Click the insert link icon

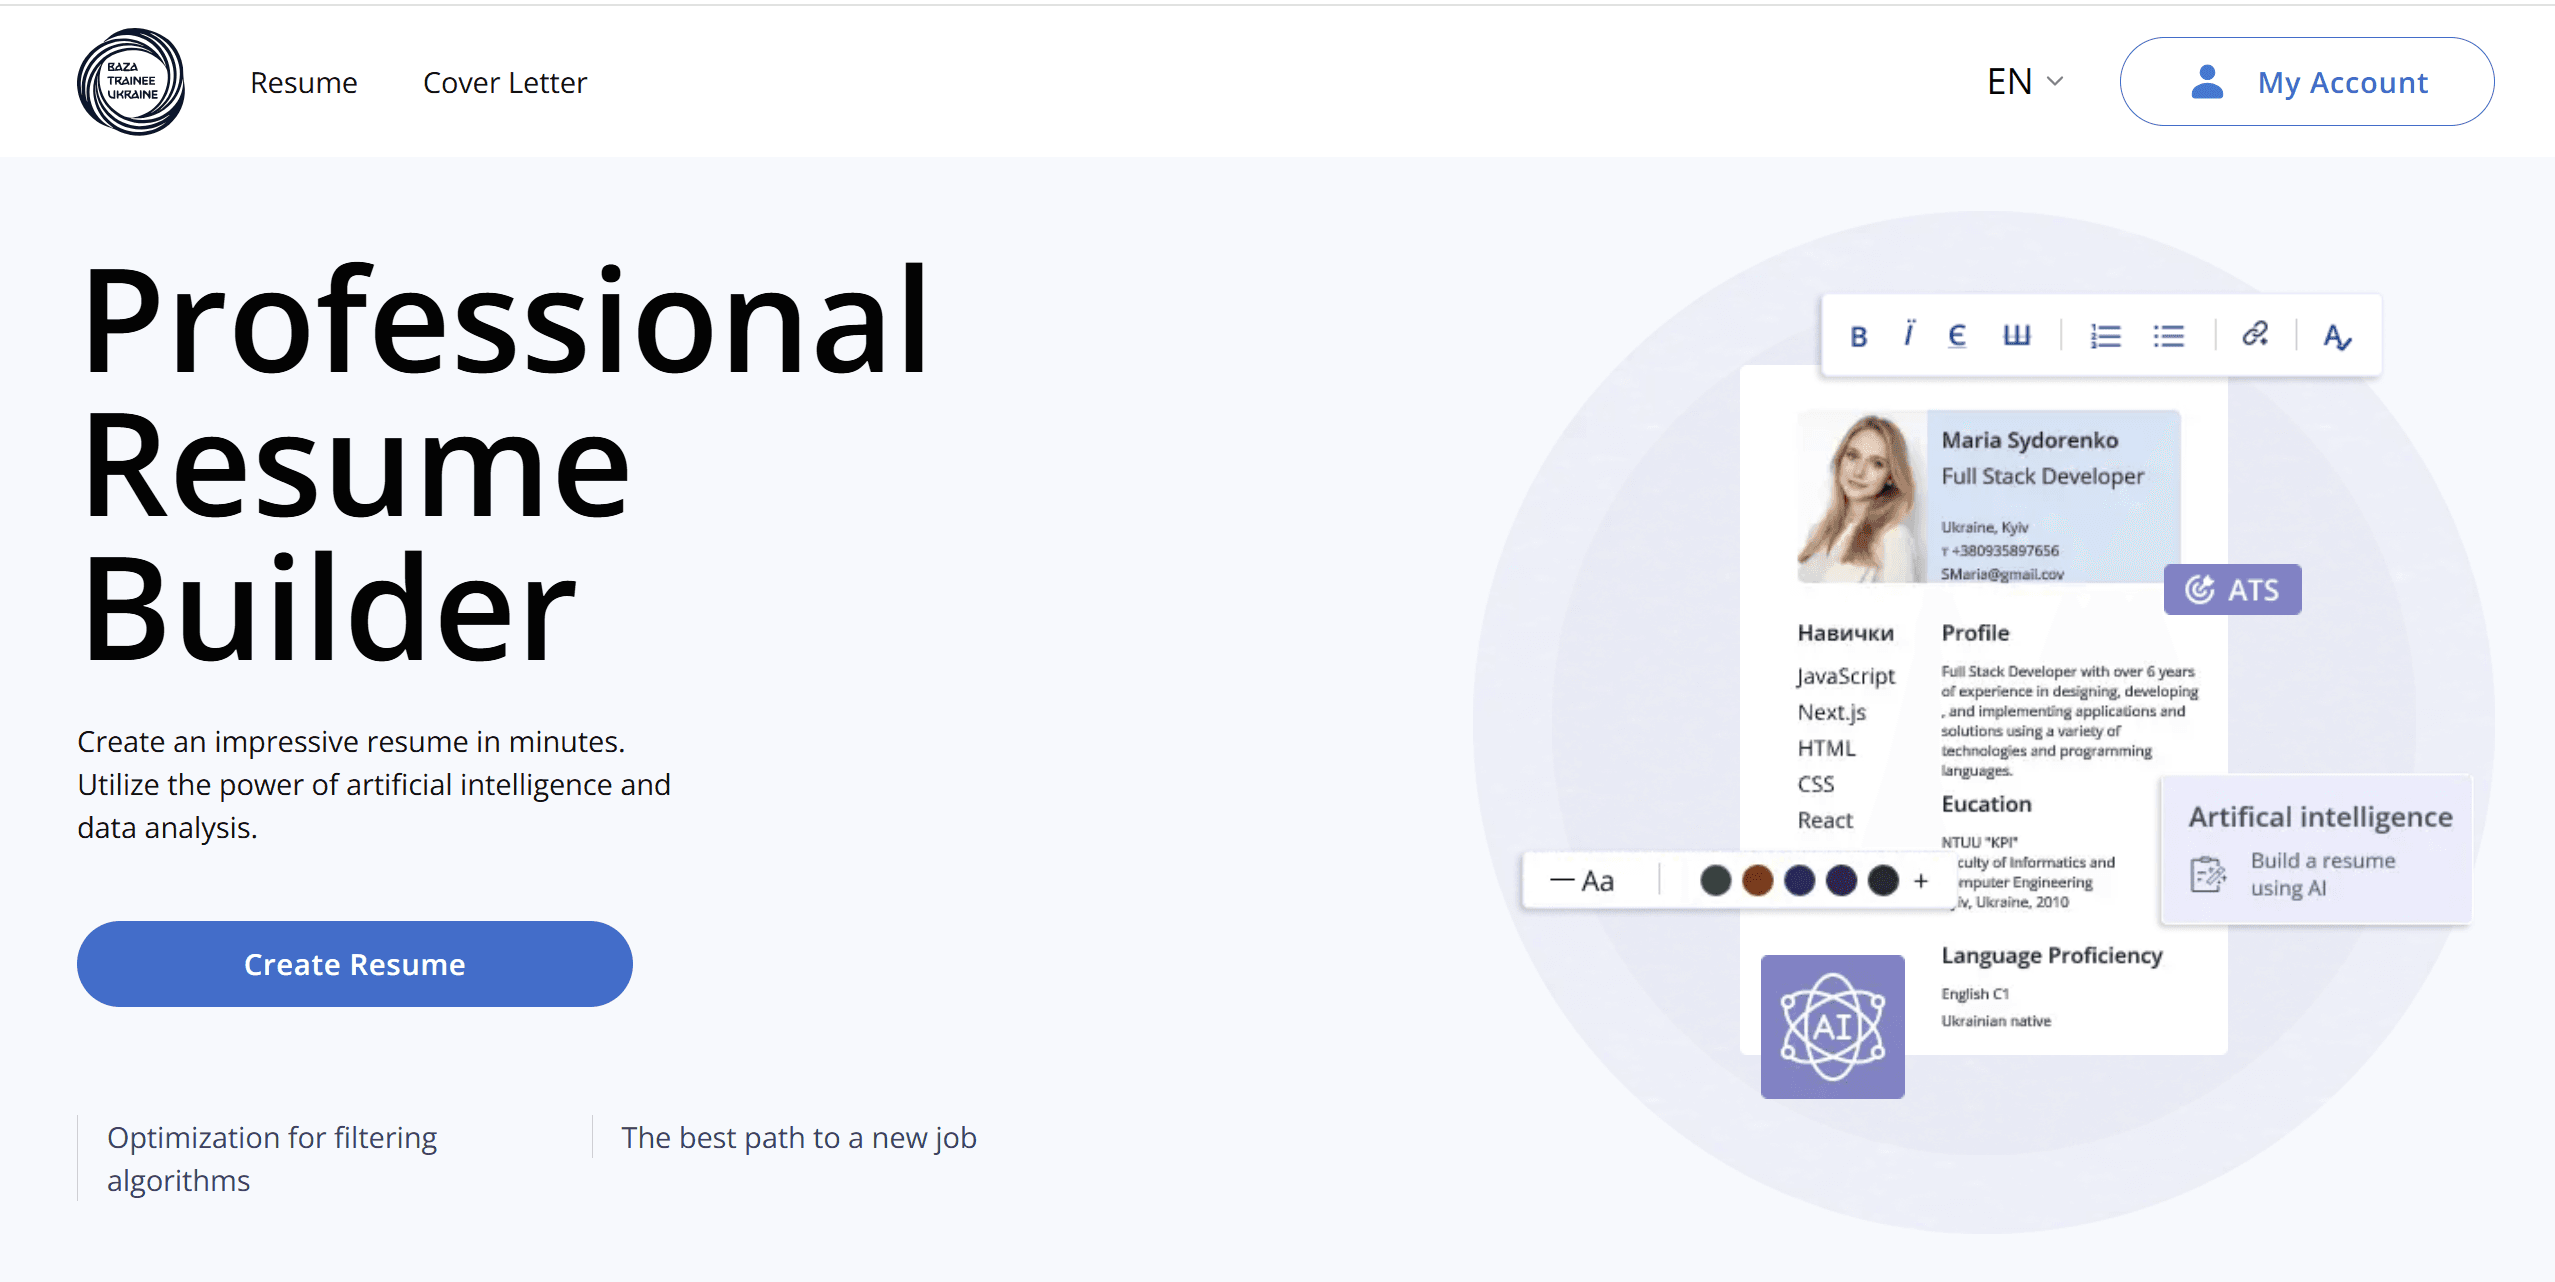[2255, 335]
